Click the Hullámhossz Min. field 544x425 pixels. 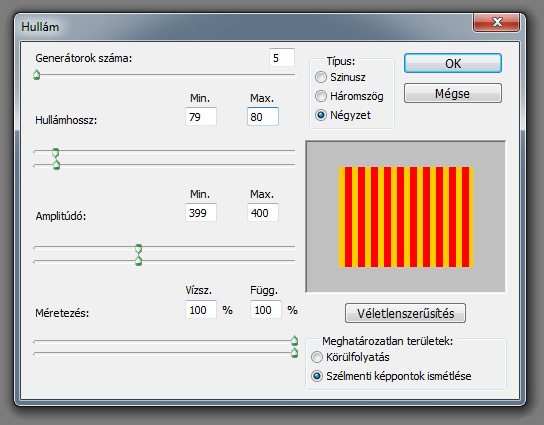click(201, 117)
